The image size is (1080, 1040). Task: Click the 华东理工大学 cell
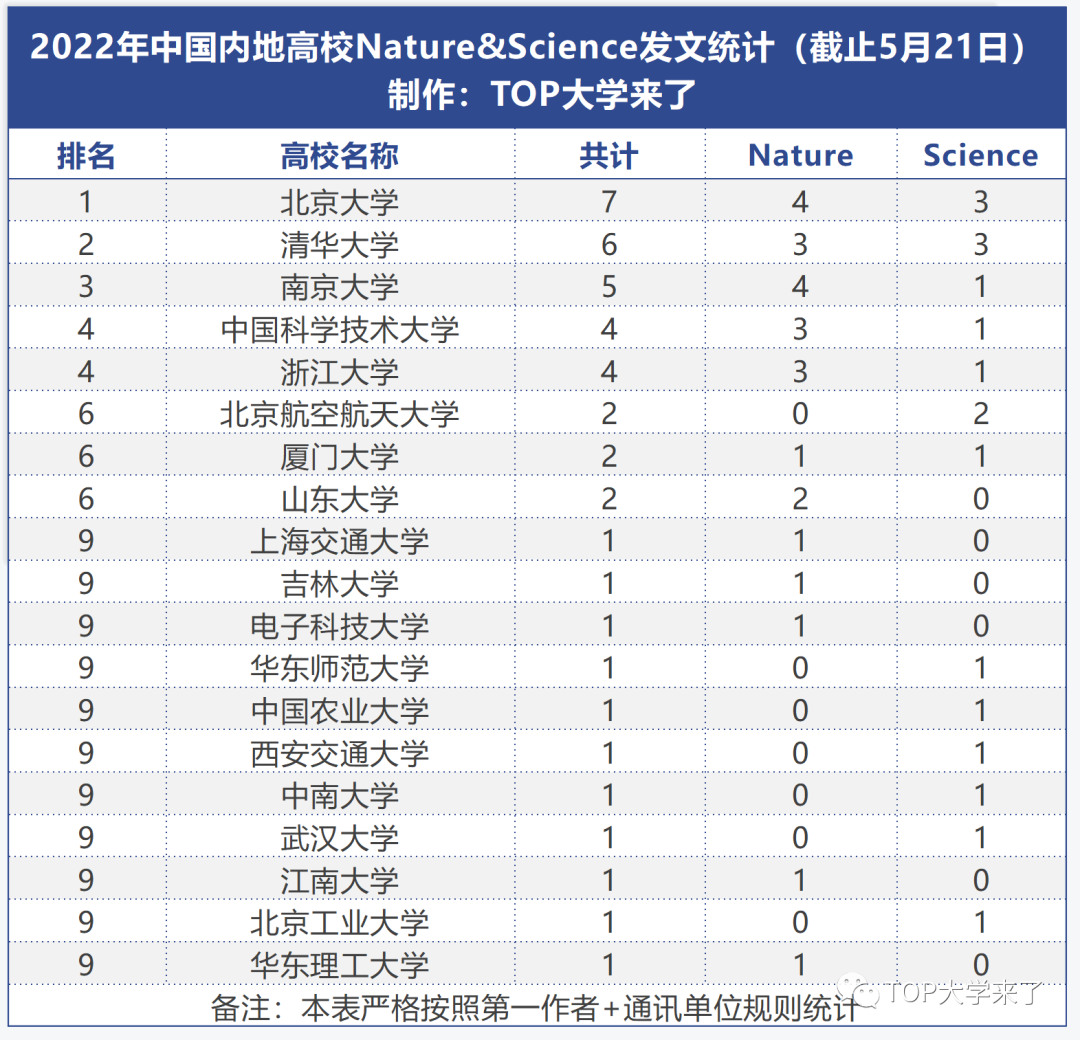coord(339,965)
